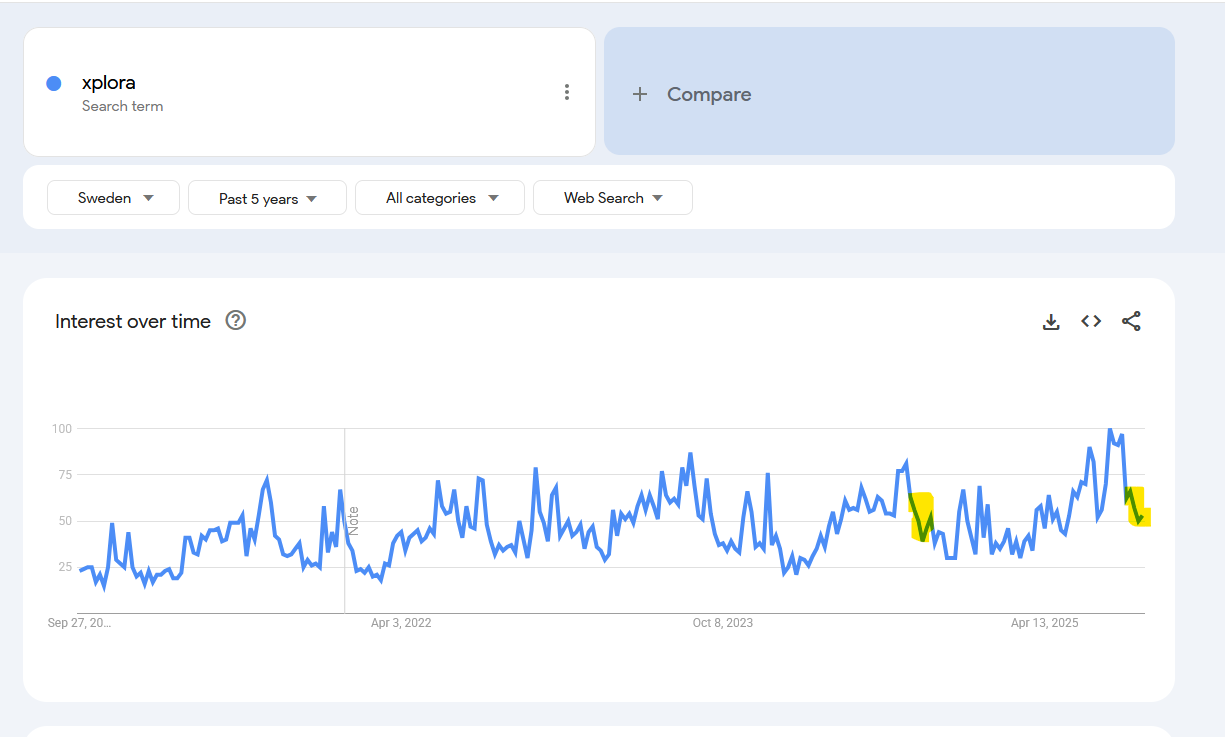Select the chart's highest peak at 100
The image size is (1225, 737).
[x=1110, y=430]
